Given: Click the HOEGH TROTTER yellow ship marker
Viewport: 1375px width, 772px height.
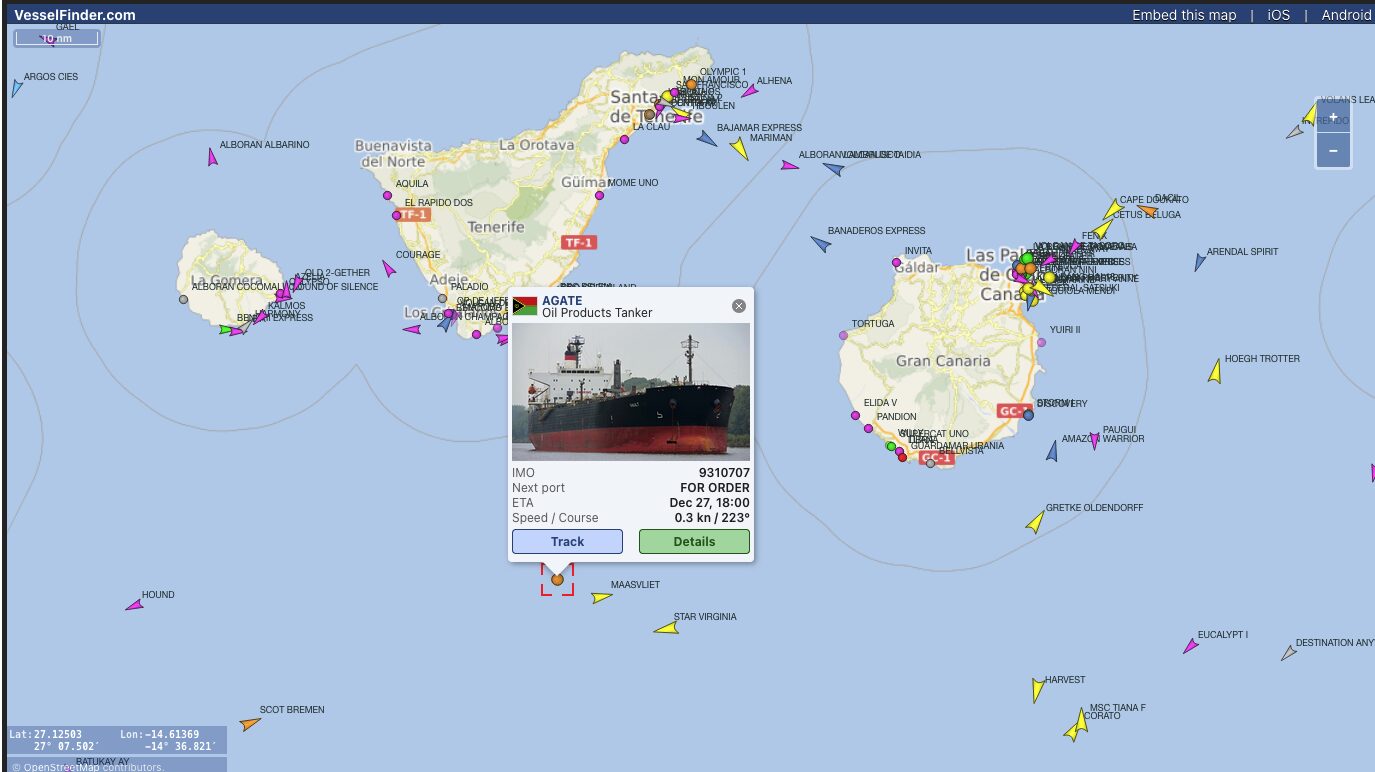Looking at the screenshot, I should coord(1215,371).
